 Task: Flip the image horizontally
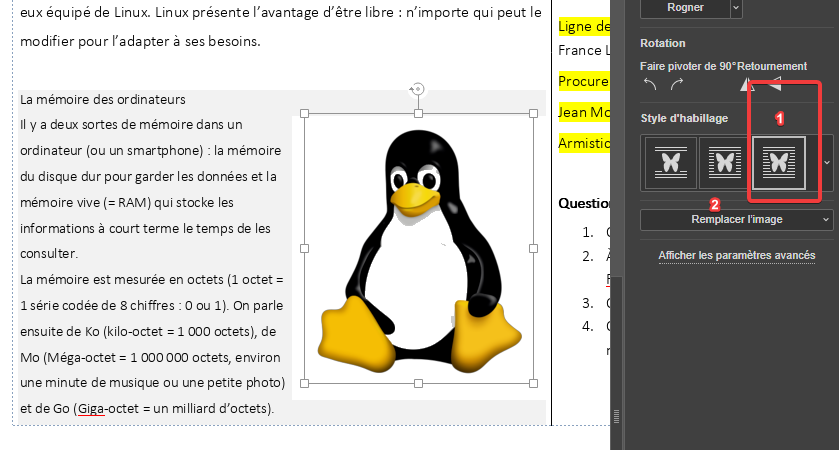click(747, 84)
